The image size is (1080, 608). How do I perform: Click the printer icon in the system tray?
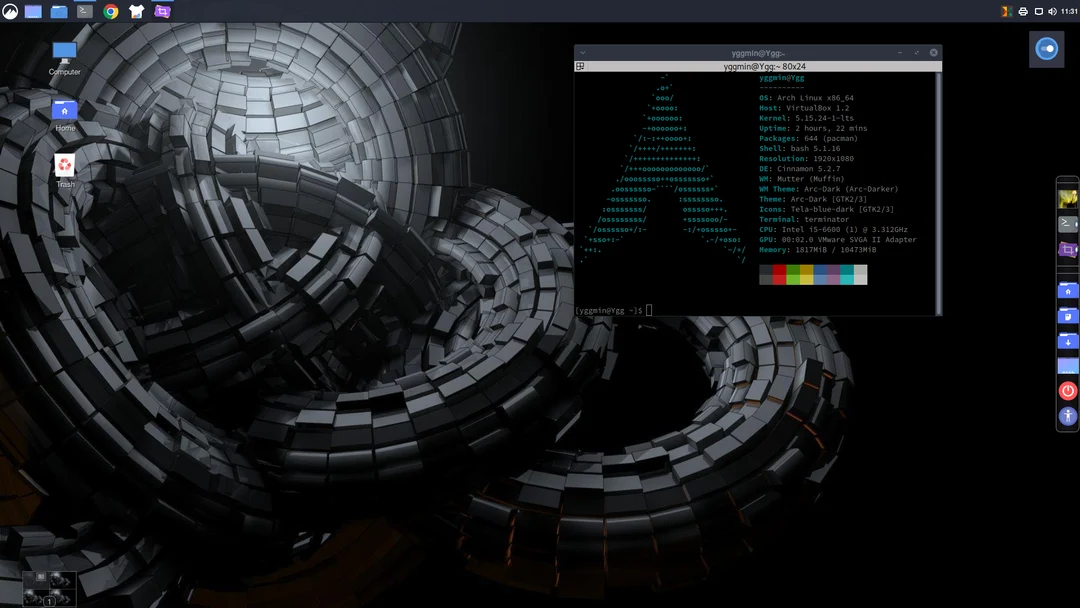point(1024,11)
